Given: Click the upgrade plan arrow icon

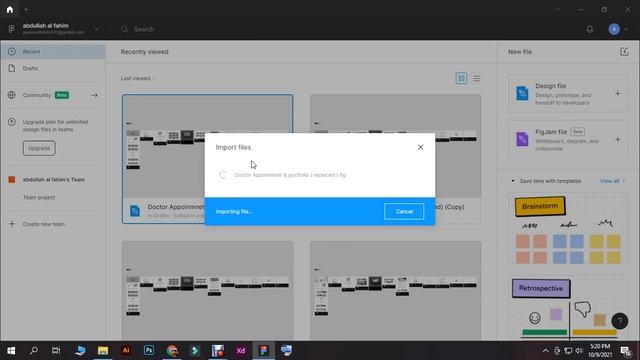Looking at the screenshot, I should pos(12,122).
